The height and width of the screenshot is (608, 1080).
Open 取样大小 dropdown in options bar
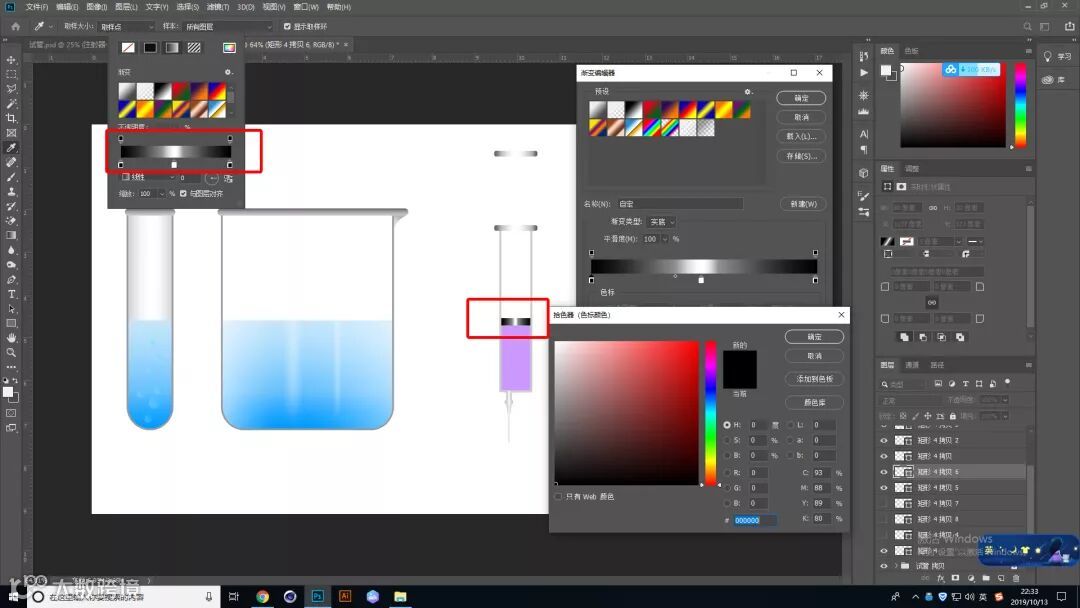click(x=126, y=26)
